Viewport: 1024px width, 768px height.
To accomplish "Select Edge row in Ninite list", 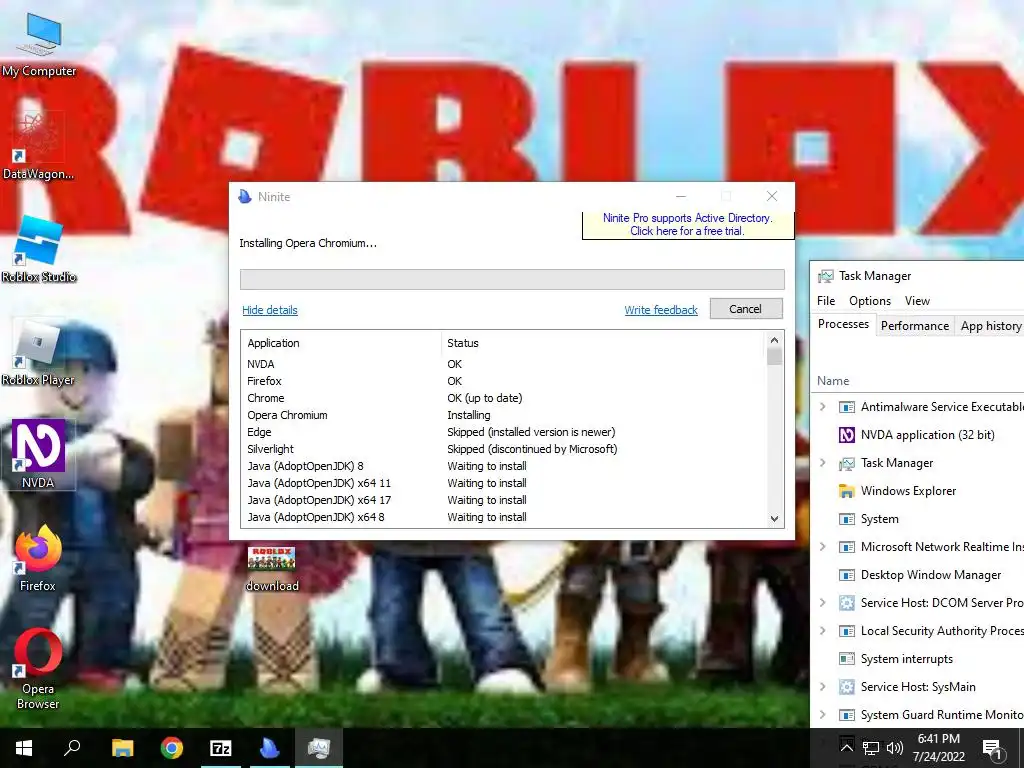I will click(503, 432).
